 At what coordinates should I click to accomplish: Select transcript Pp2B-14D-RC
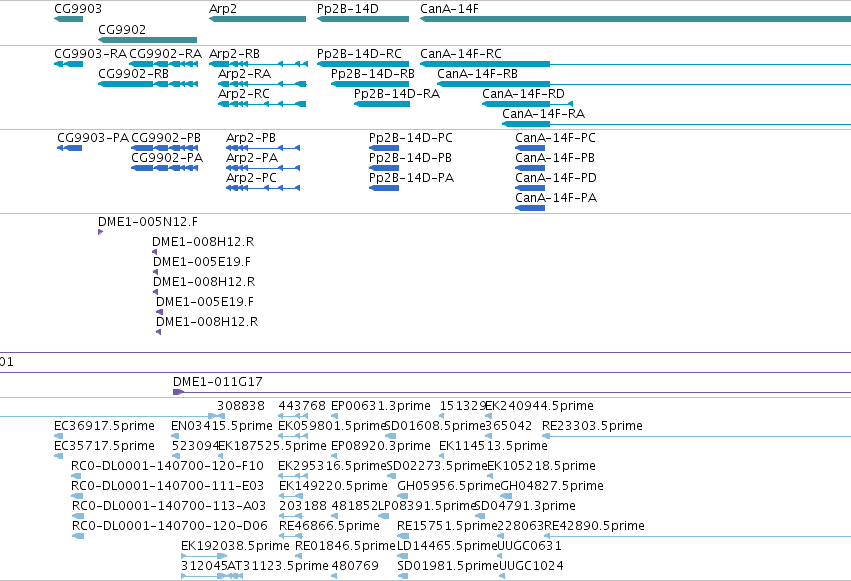(x=363, y=64)
